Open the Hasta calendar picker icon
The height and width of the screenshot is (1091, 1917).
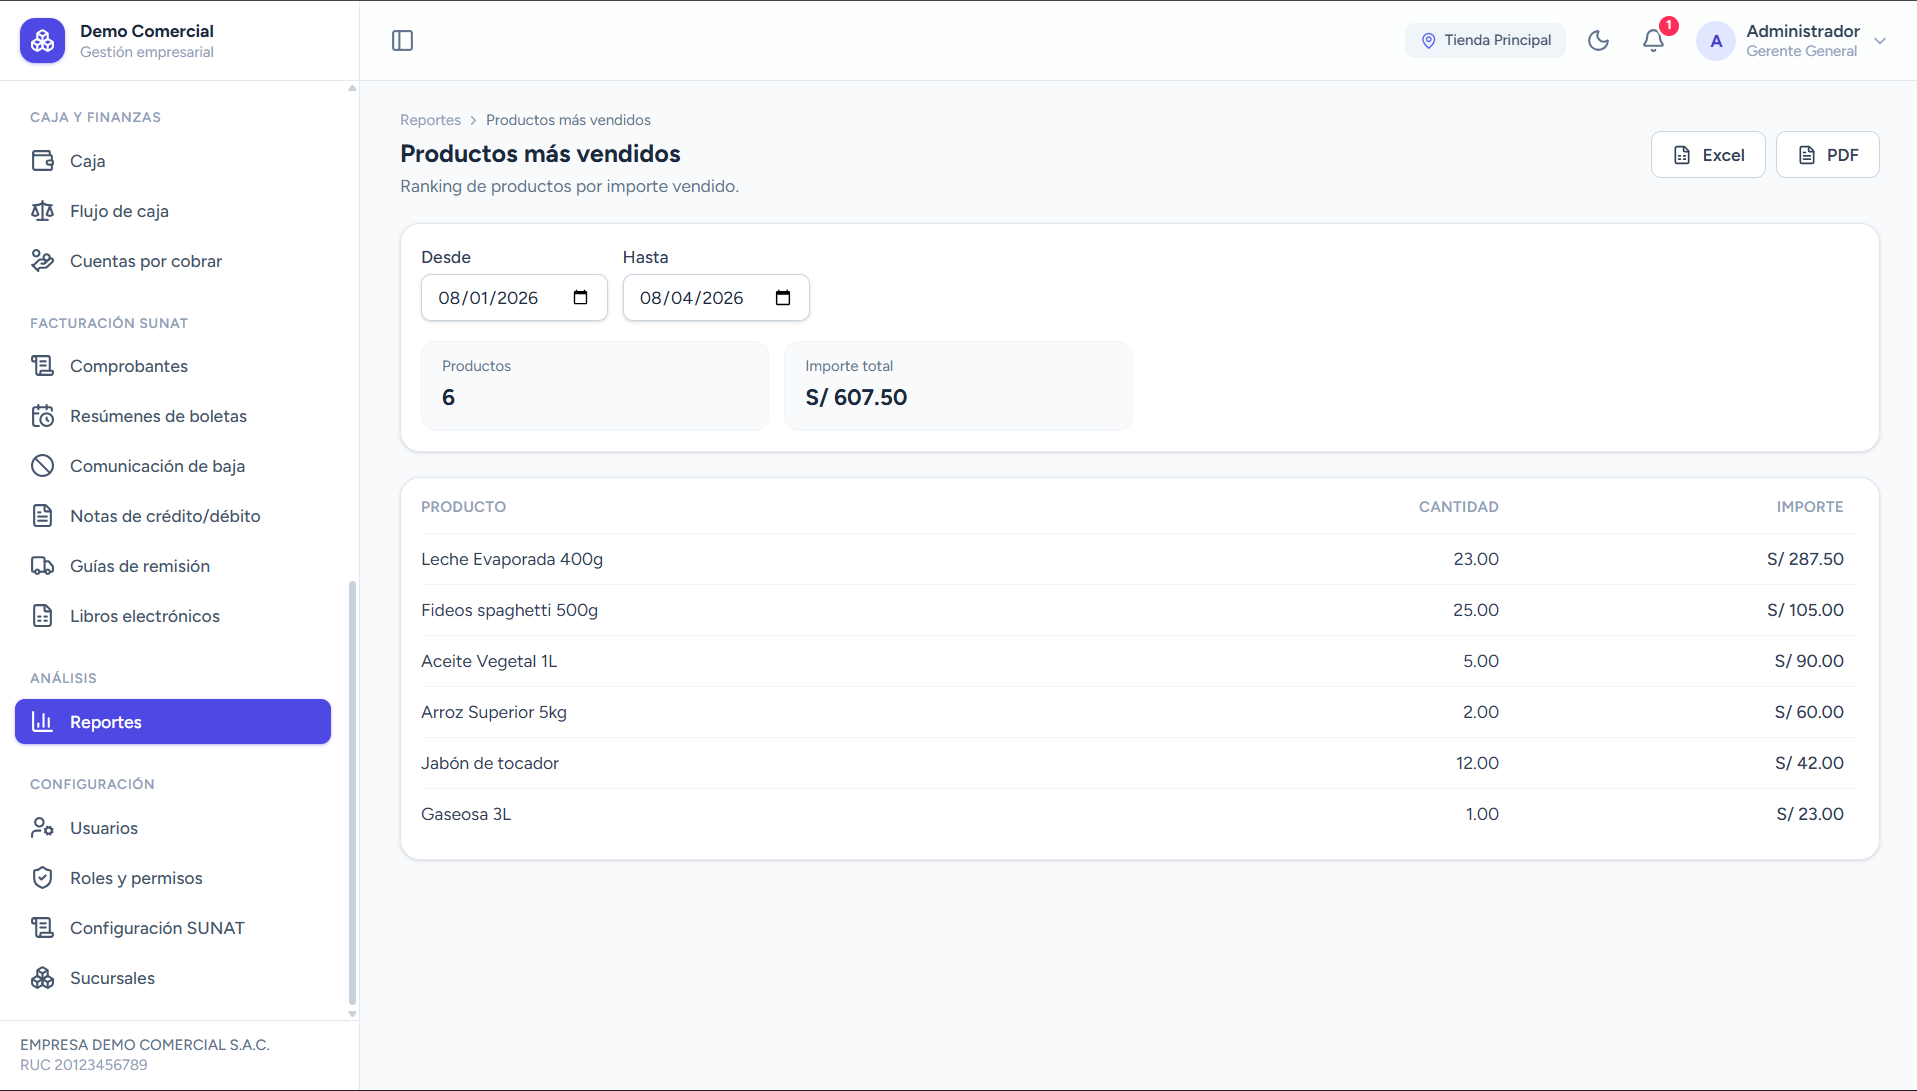[783, 298]
